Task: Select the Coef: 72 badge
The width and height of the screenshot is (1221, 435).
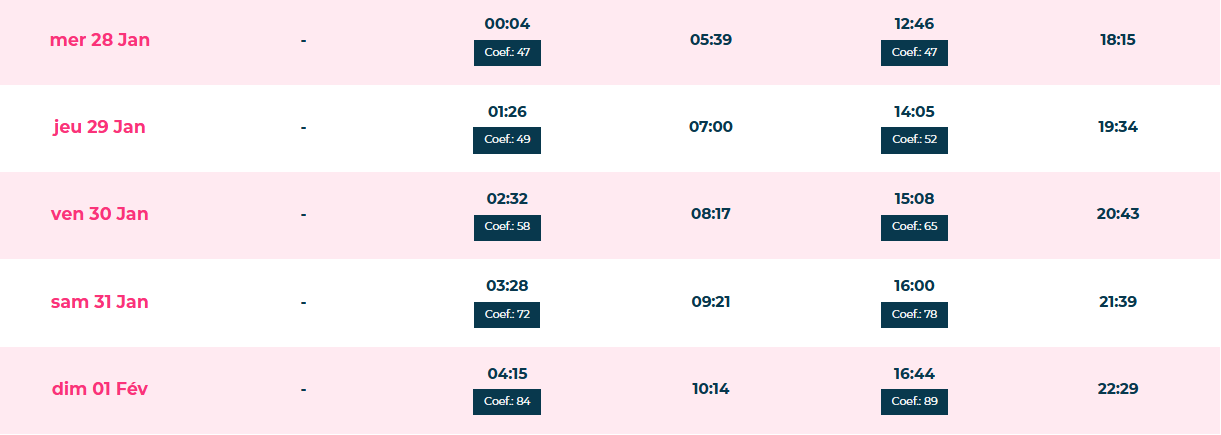Action: tap(507, 315)
